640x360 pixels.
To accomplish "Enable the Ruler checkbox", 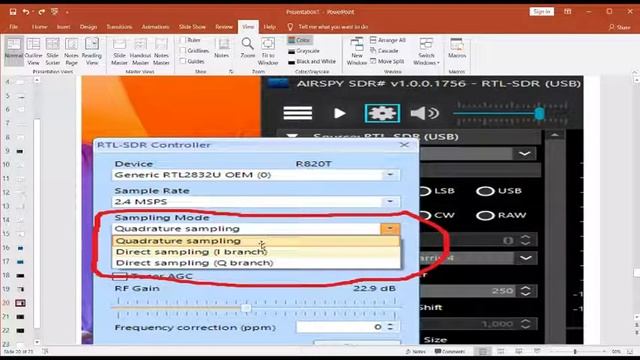I will point(183,40).
